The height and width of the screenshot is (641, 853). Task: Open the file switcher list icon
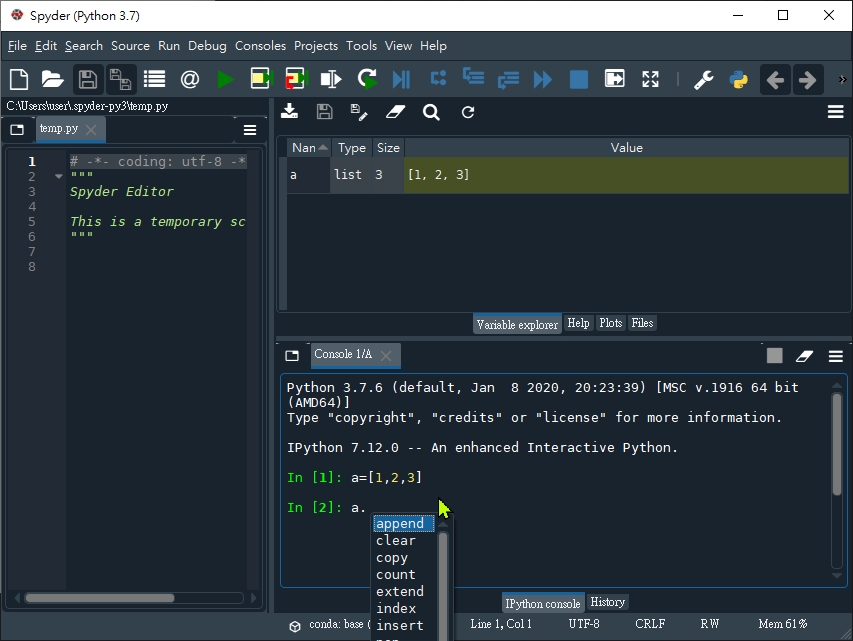click(154, 79)
